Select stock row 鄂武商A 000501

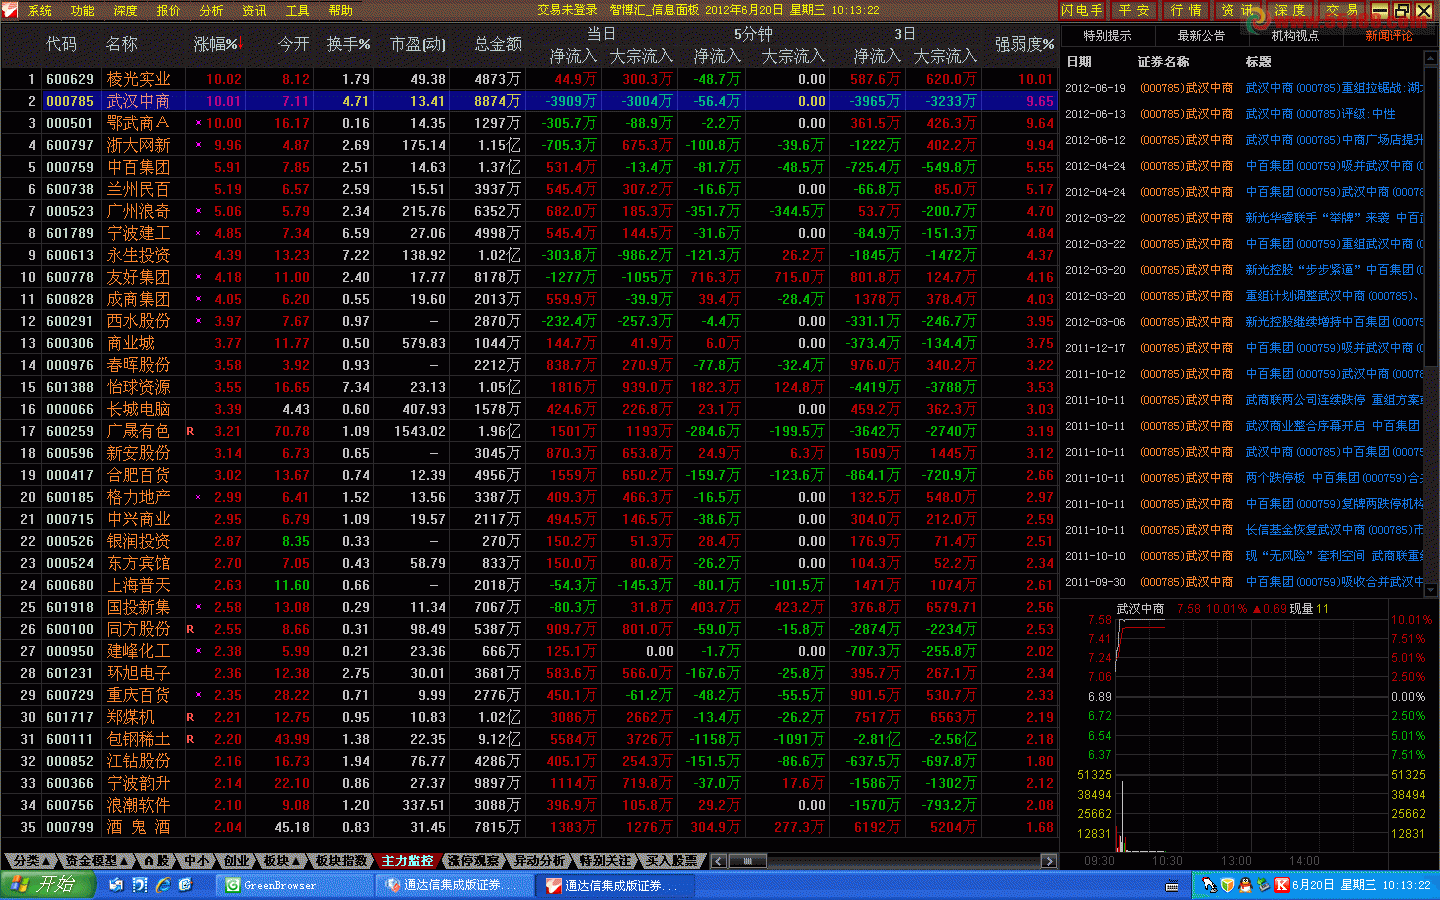pyautogui.click(x=528, y=123)
